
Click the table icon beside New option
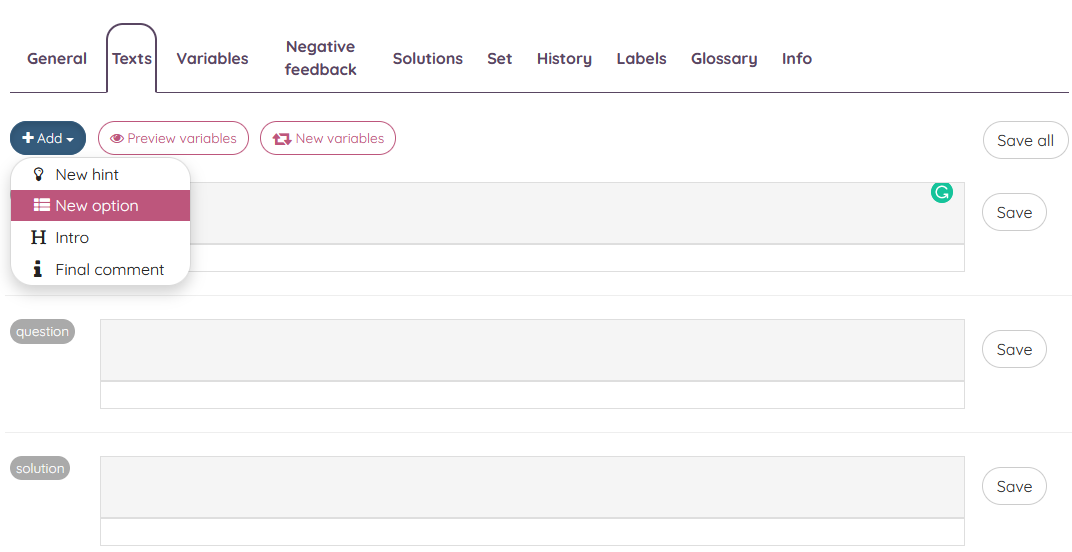[x=41, y=205]
